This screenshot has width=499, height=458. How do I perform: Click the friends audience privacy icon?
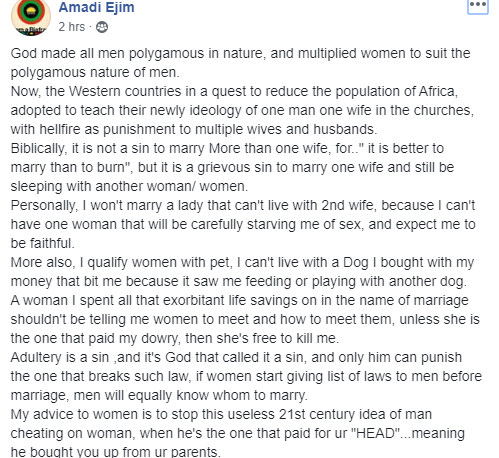click(x=102, y=27)
